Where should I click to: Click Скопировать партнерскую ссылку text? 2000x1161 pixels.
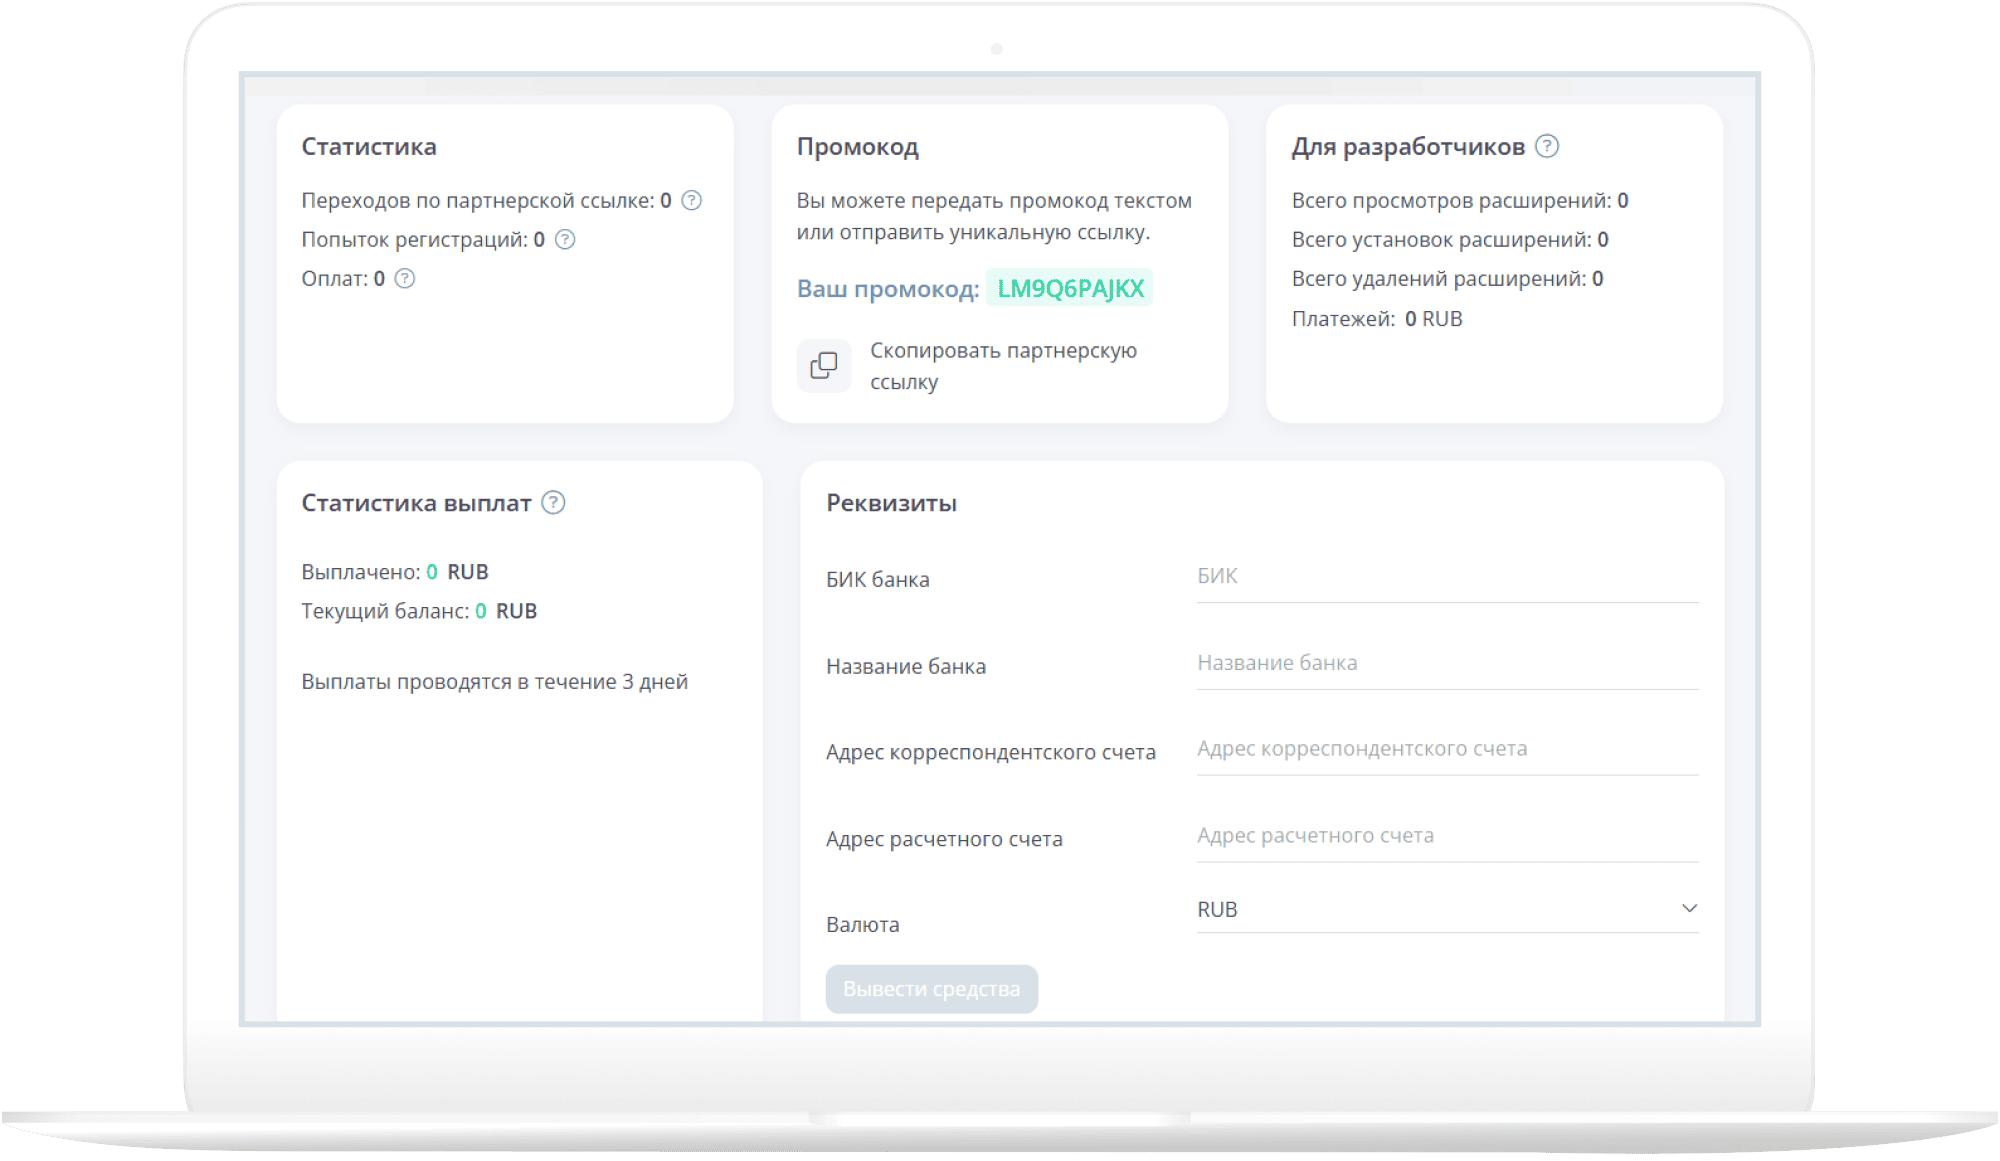[x=1002, y=365]
